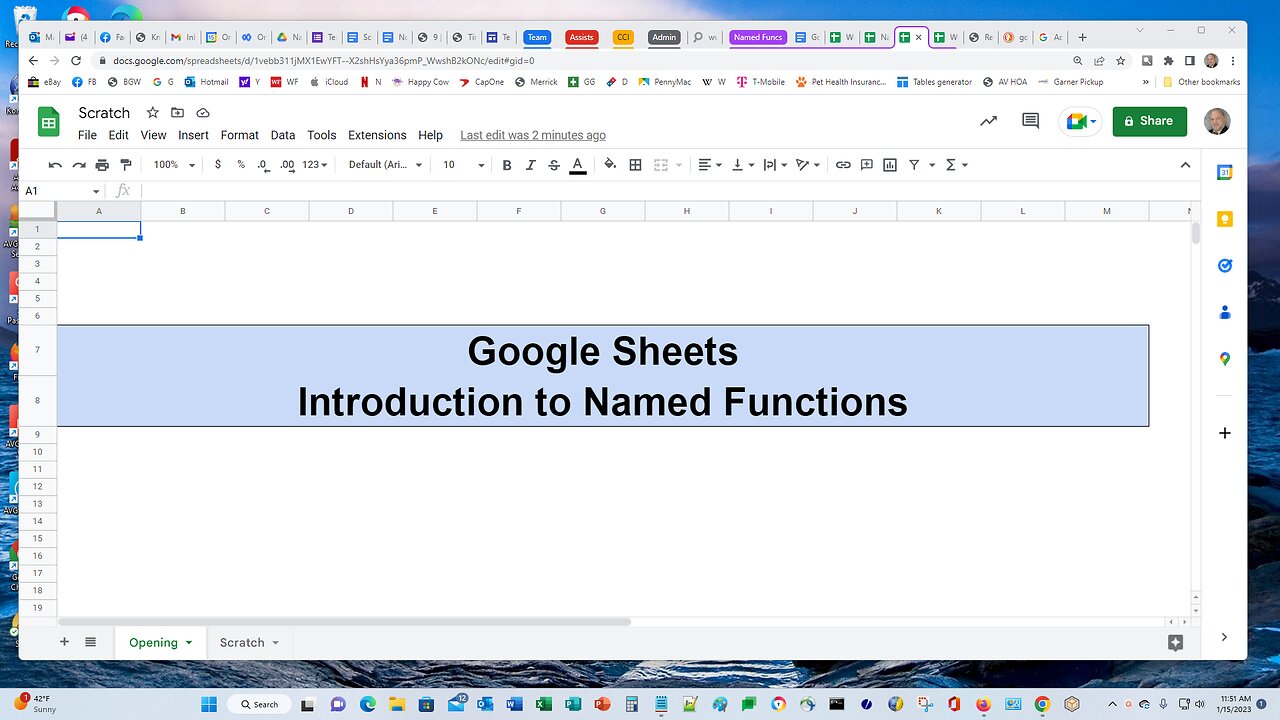The width and height of the screenshot is (1280, 720).
Task: Toggle strikethrough formatting
Action: point(554,164)
